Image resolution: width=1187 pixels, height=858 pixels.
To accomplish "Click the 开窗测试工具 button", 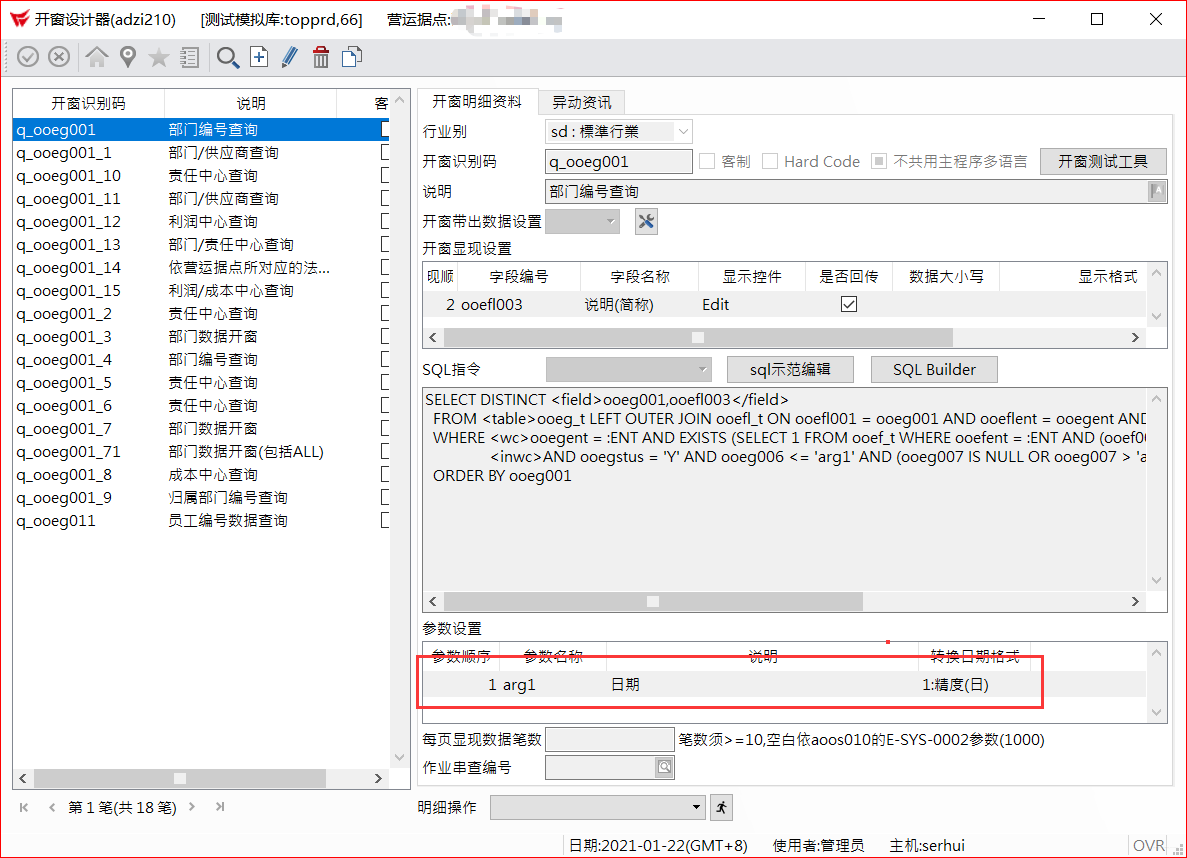I will click(1102, 161).
